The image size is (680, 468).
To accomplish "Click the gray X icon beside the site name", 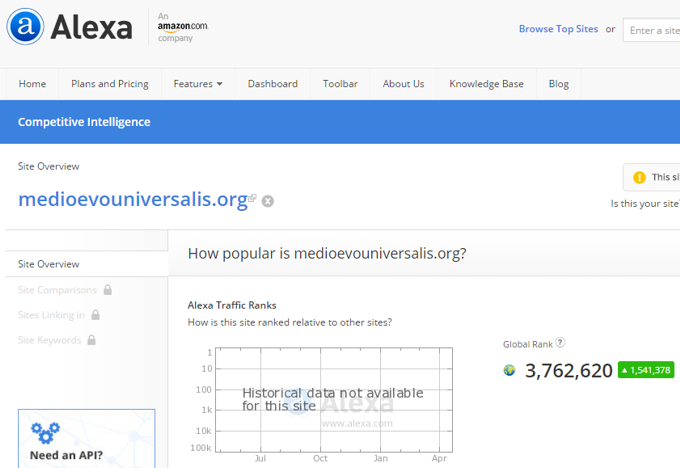I will pos(268,201).
